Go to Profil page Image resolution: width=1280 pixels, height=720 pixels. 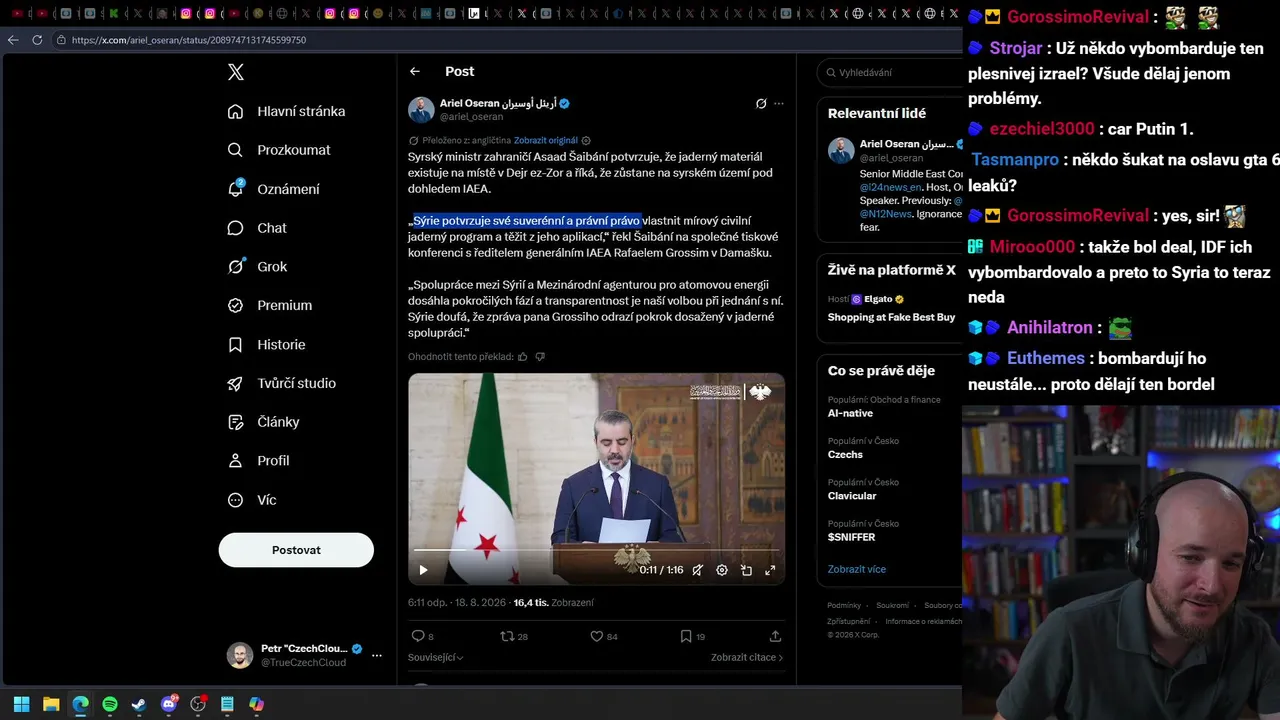259,461
